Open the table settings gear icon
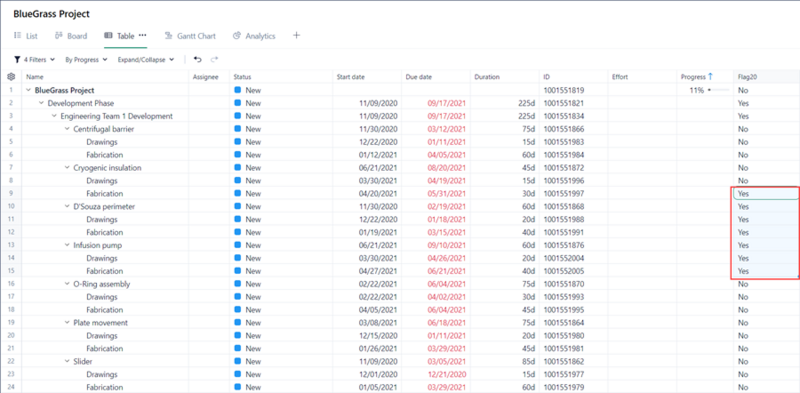800x393 pixels. 11,77
